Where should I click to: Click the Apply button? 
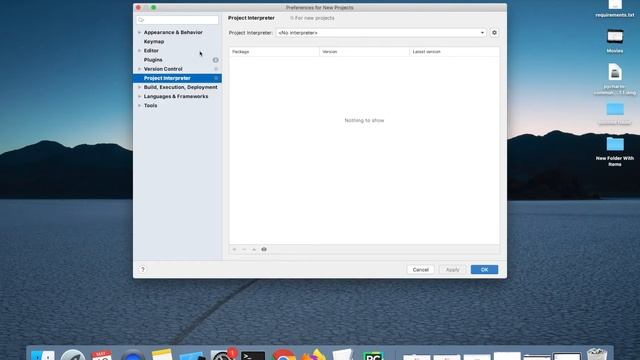452,269
